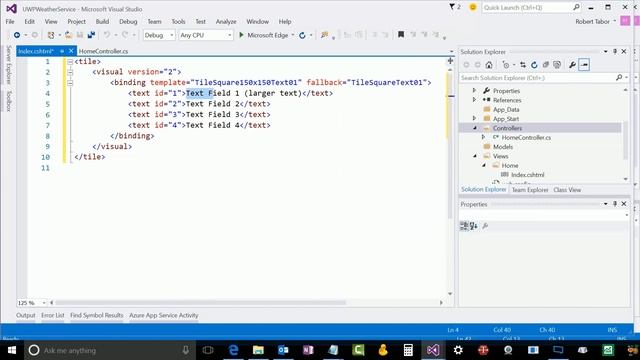
Task: Select HomeController.cs in Solution Explorer tree
Action: (x=526, y=138)
